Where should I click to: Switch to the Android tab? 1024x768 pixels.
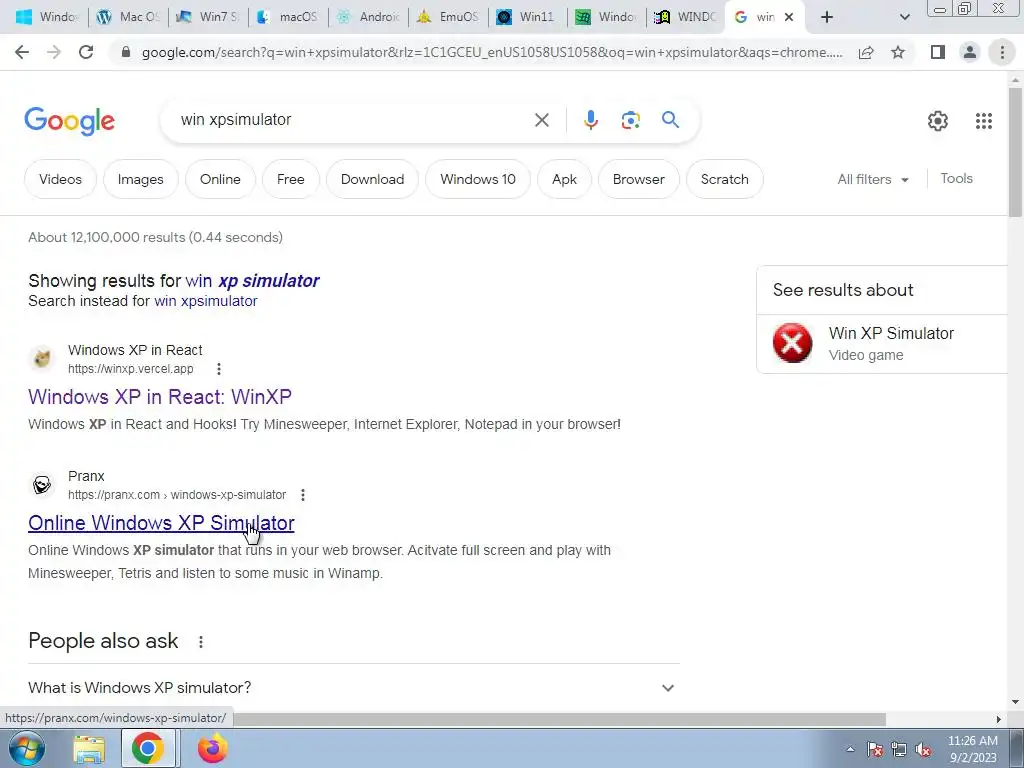368,17
